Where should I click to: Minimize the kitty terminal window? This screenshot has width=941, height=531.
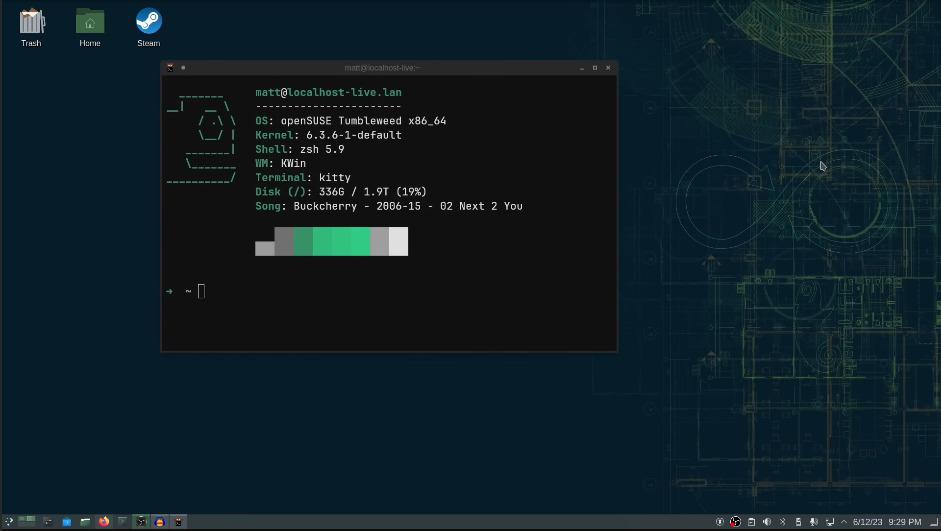coord(582,68)
